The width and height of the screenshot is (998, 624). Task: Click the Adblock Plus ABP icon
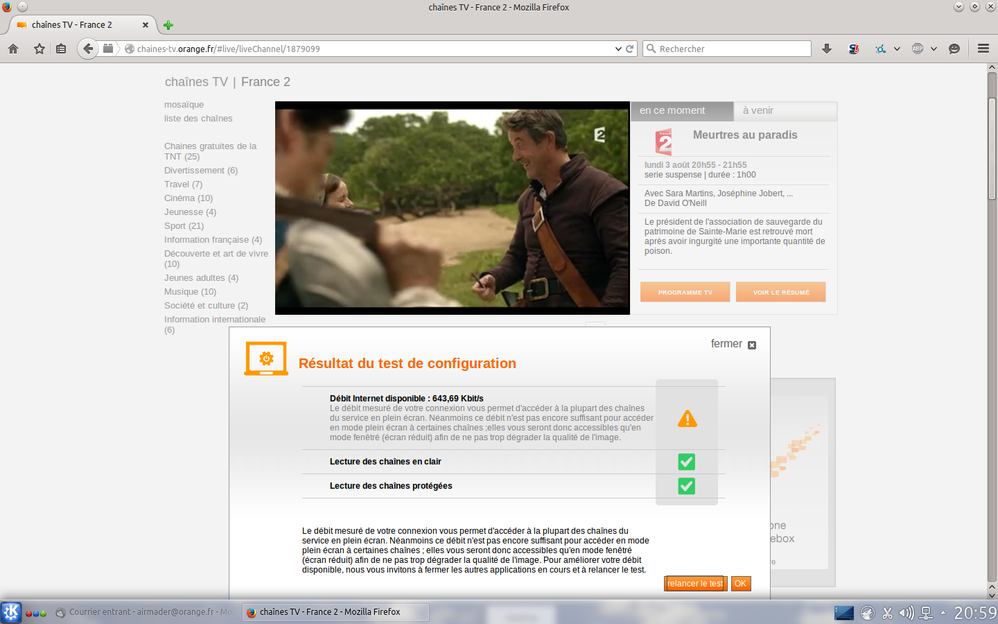(917, 48)
